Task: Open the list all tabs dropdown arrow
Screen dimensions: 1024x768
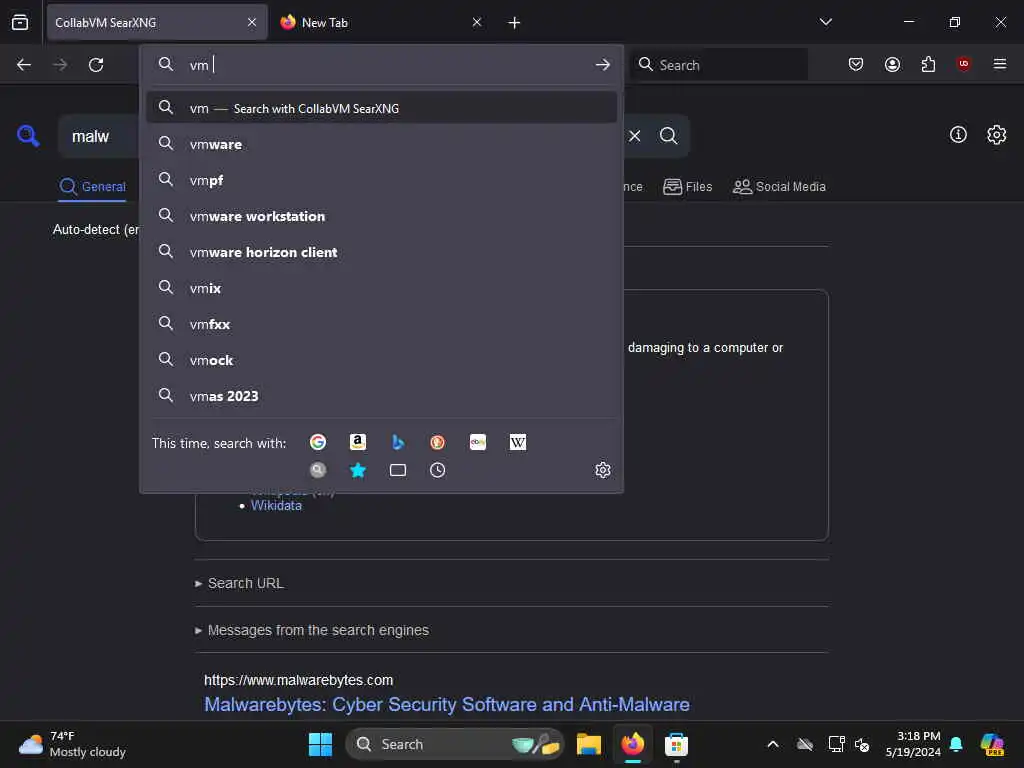Action: coord(825,22)
